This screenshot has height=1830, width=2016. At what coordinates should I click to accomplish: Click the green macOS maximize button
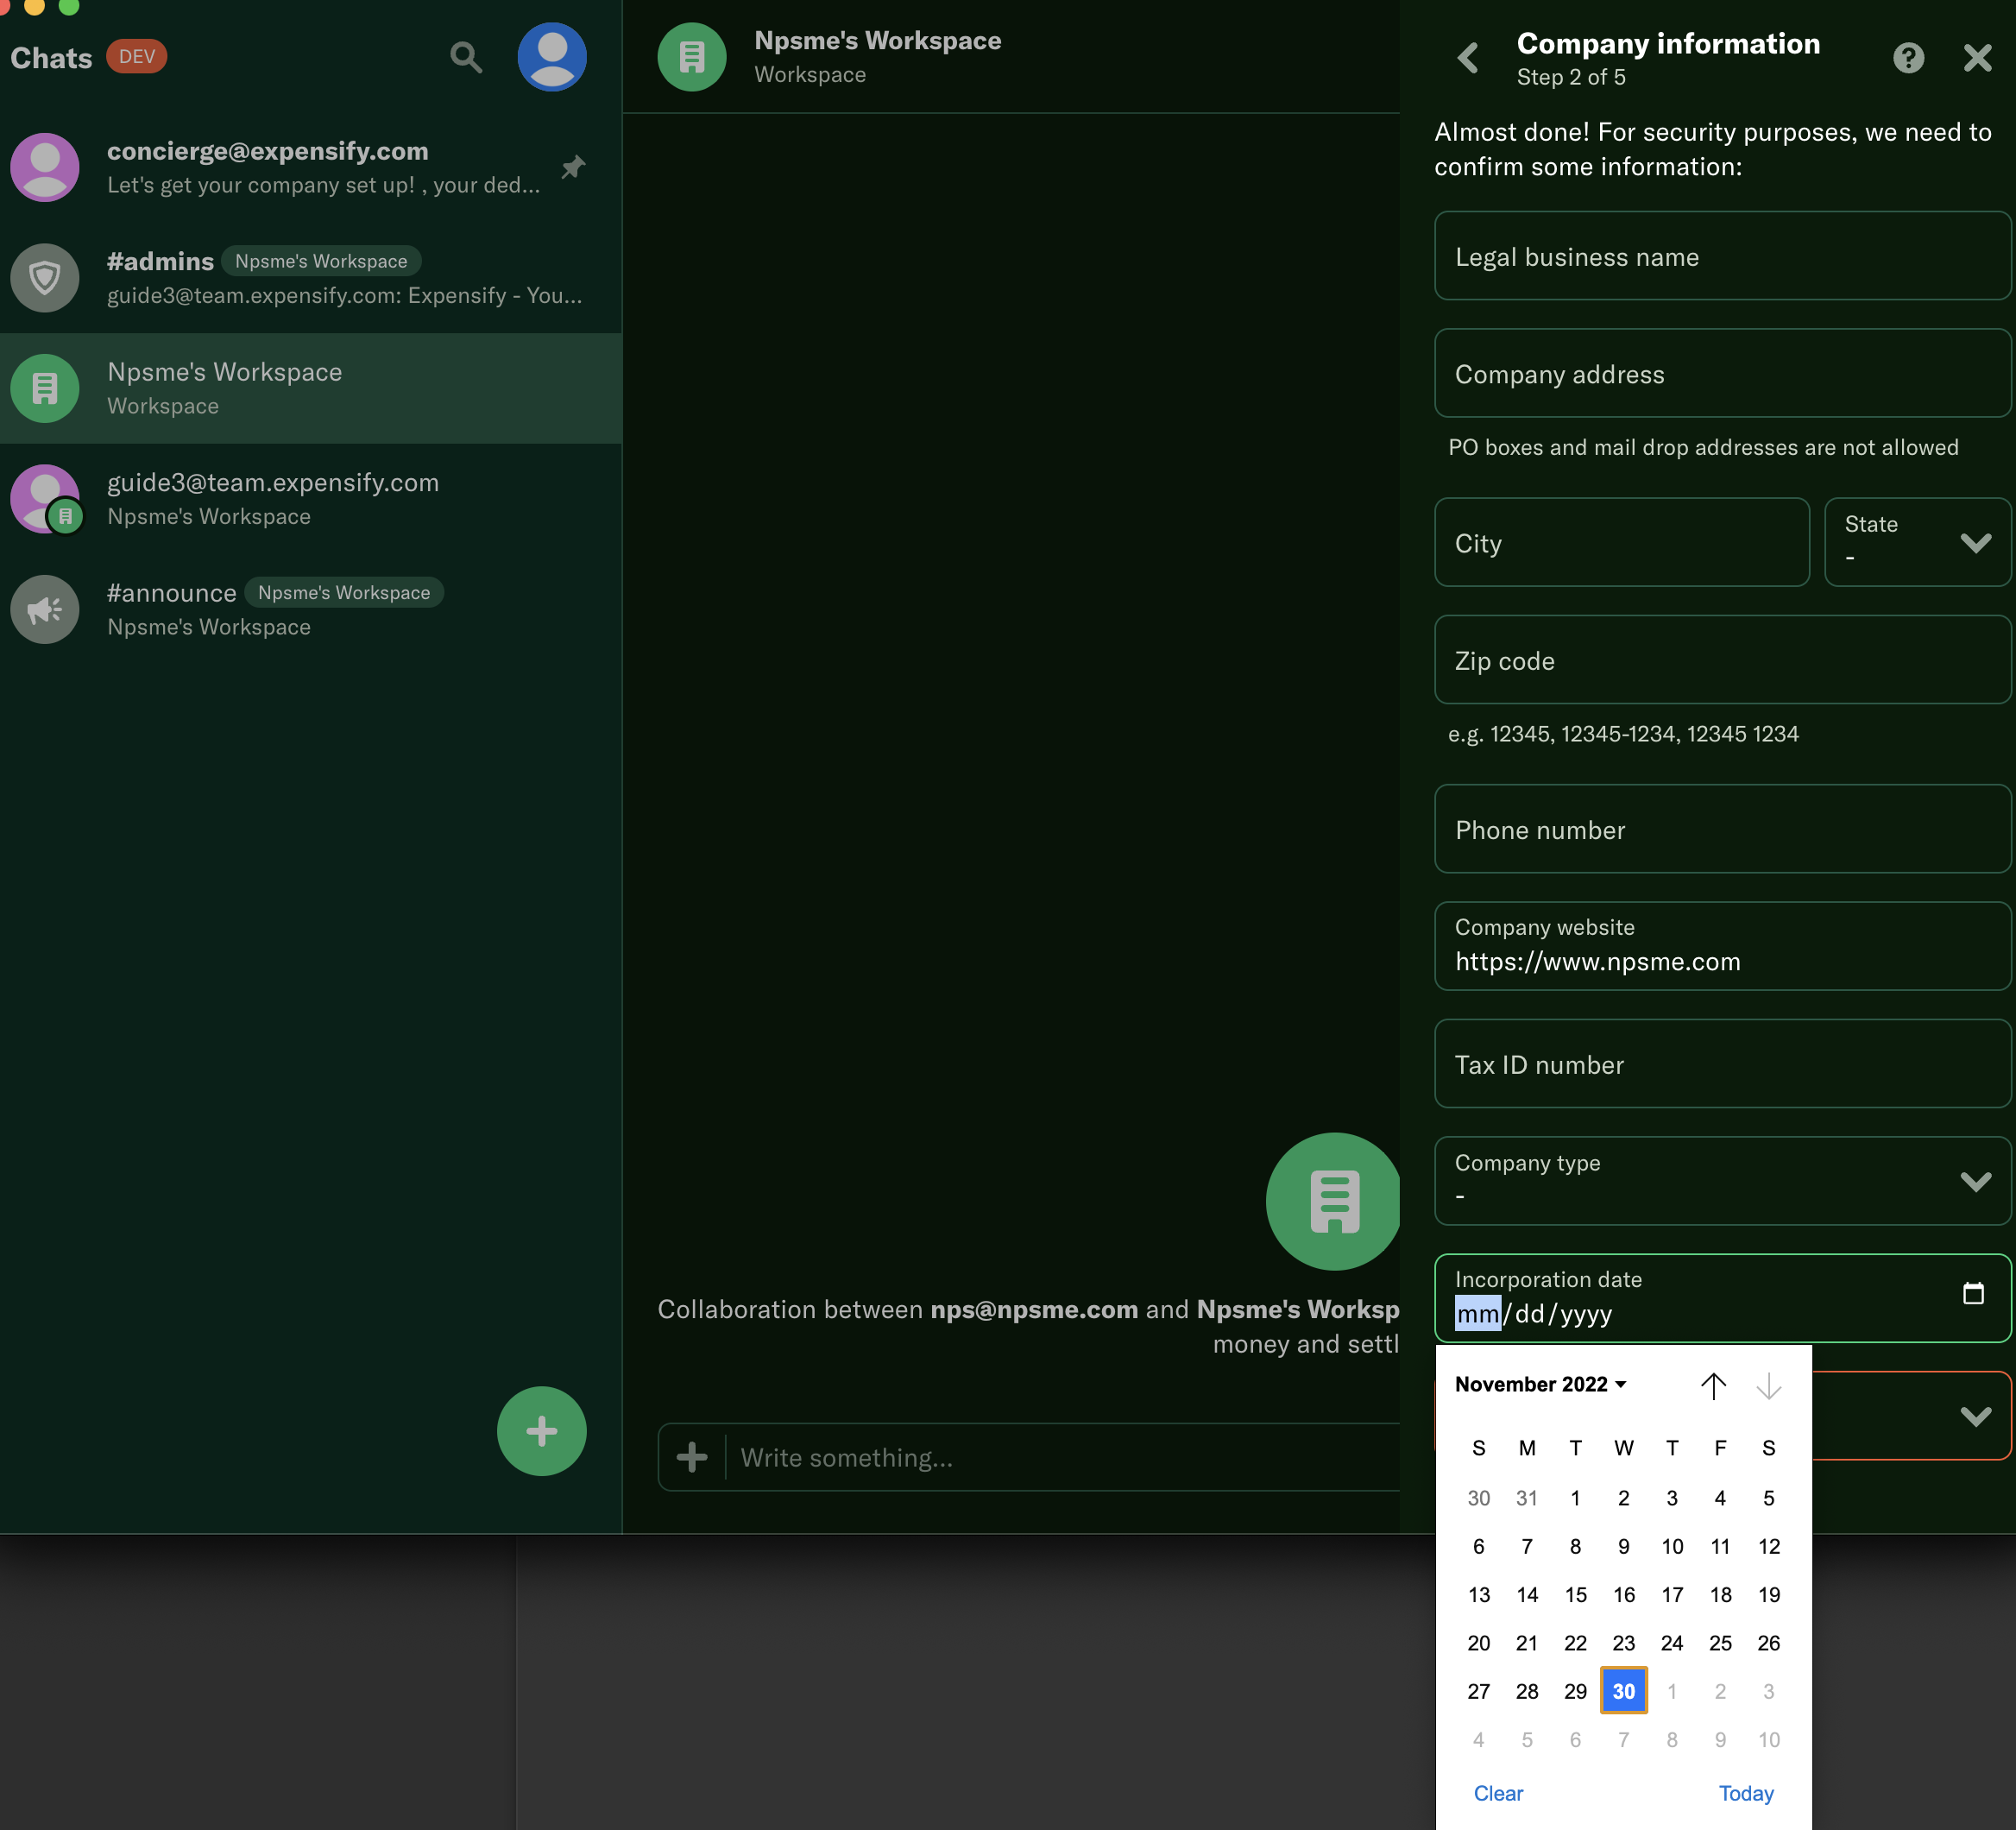[69, 6]
